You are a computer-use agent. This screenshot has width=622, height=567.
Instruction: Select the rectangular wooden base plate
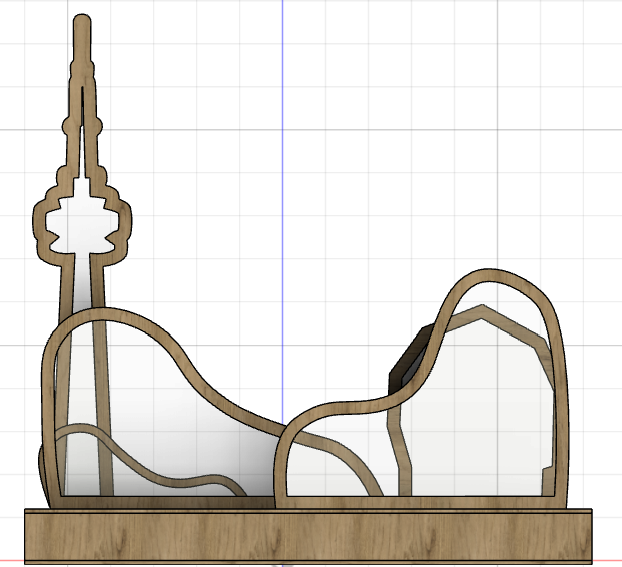tap(308, 536)
